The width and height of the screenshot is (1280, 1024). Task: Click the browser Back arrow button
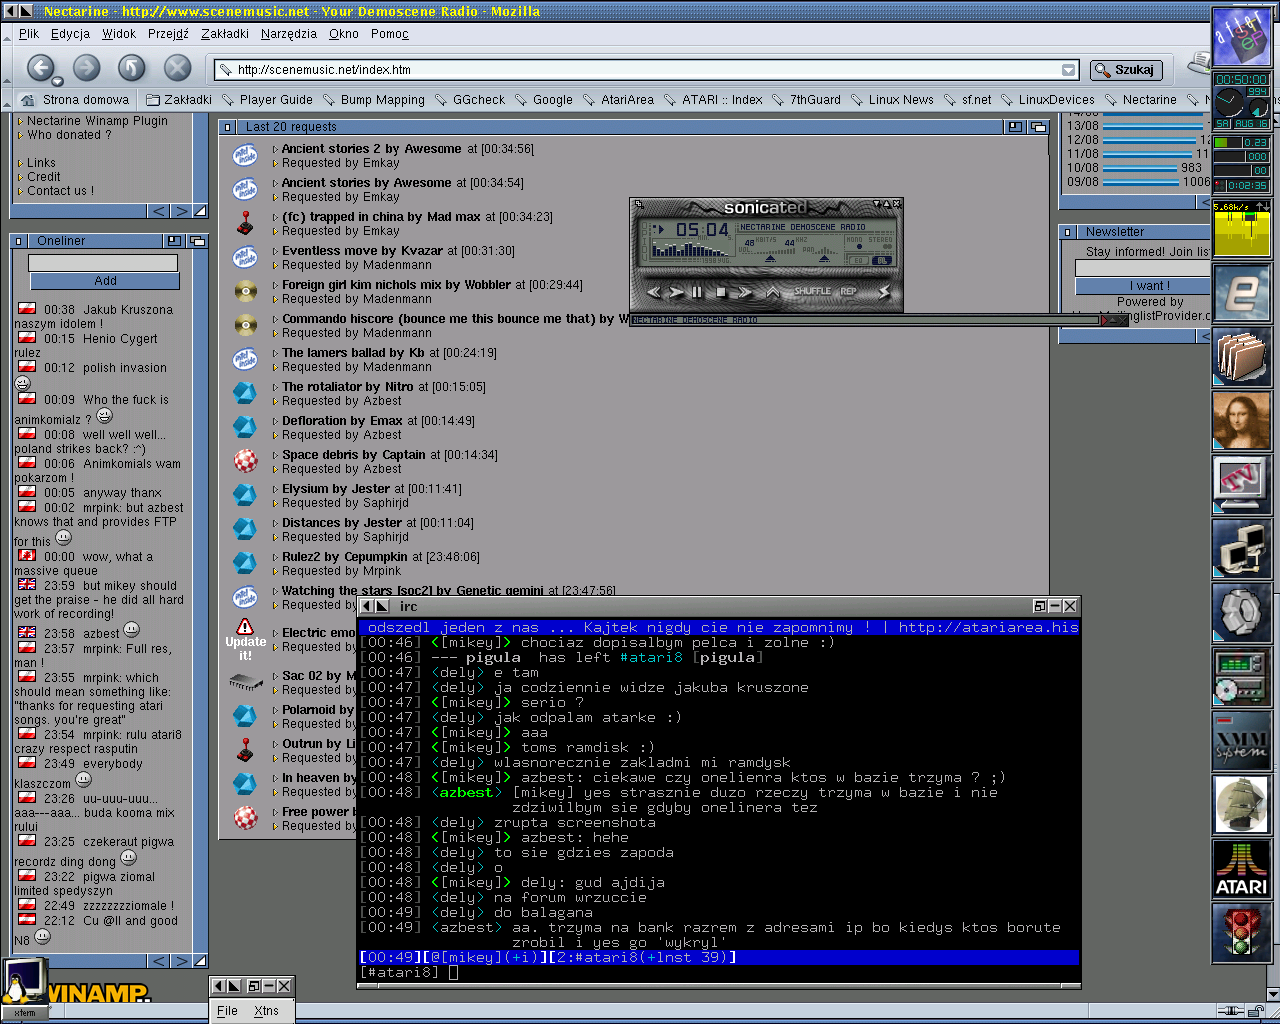pos(40,68)
